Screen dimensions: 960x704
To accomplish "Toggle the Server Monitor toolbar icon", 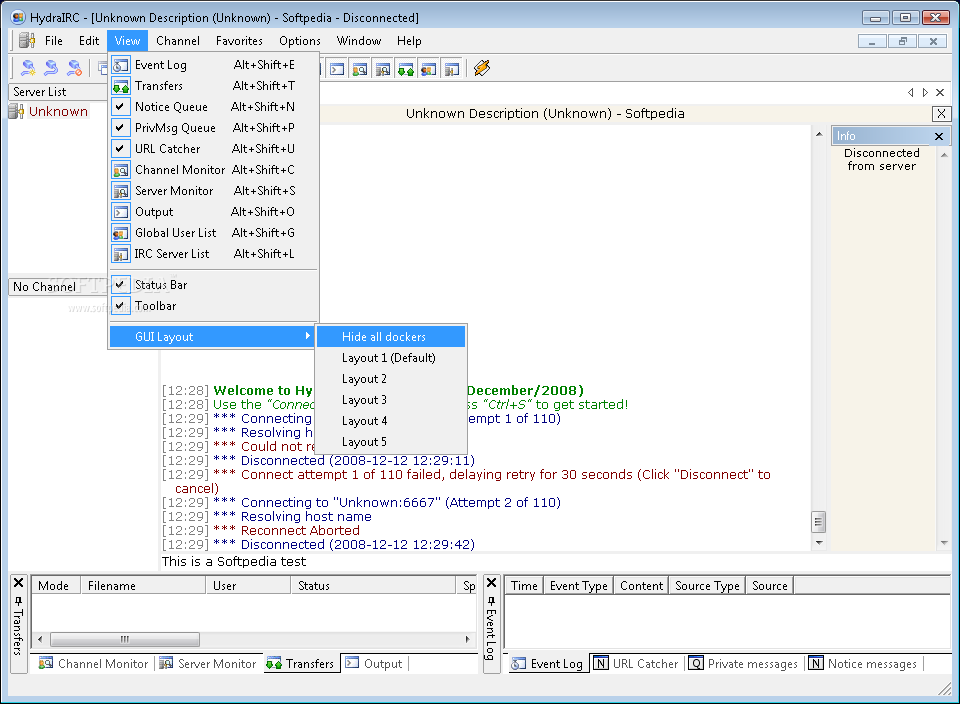I will click(383, 69).
